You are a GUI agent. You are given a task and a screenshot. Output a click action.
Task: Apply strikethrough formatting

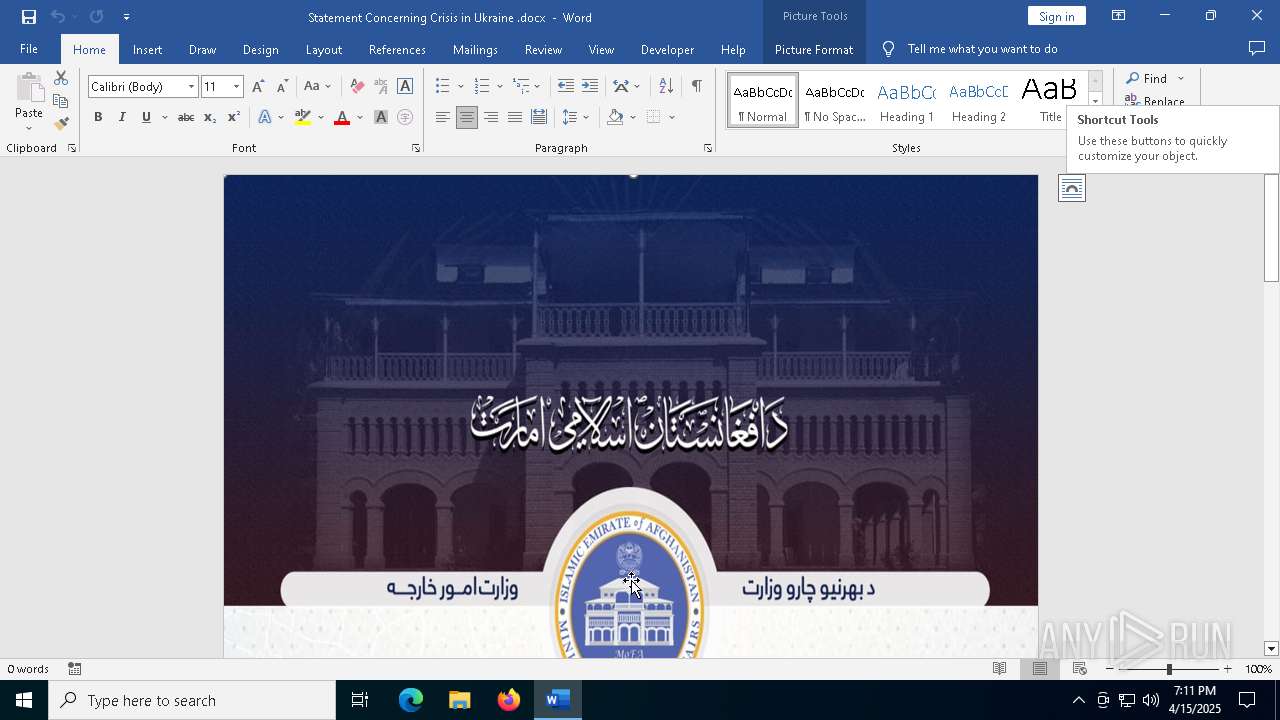click(x=186, y=118)
